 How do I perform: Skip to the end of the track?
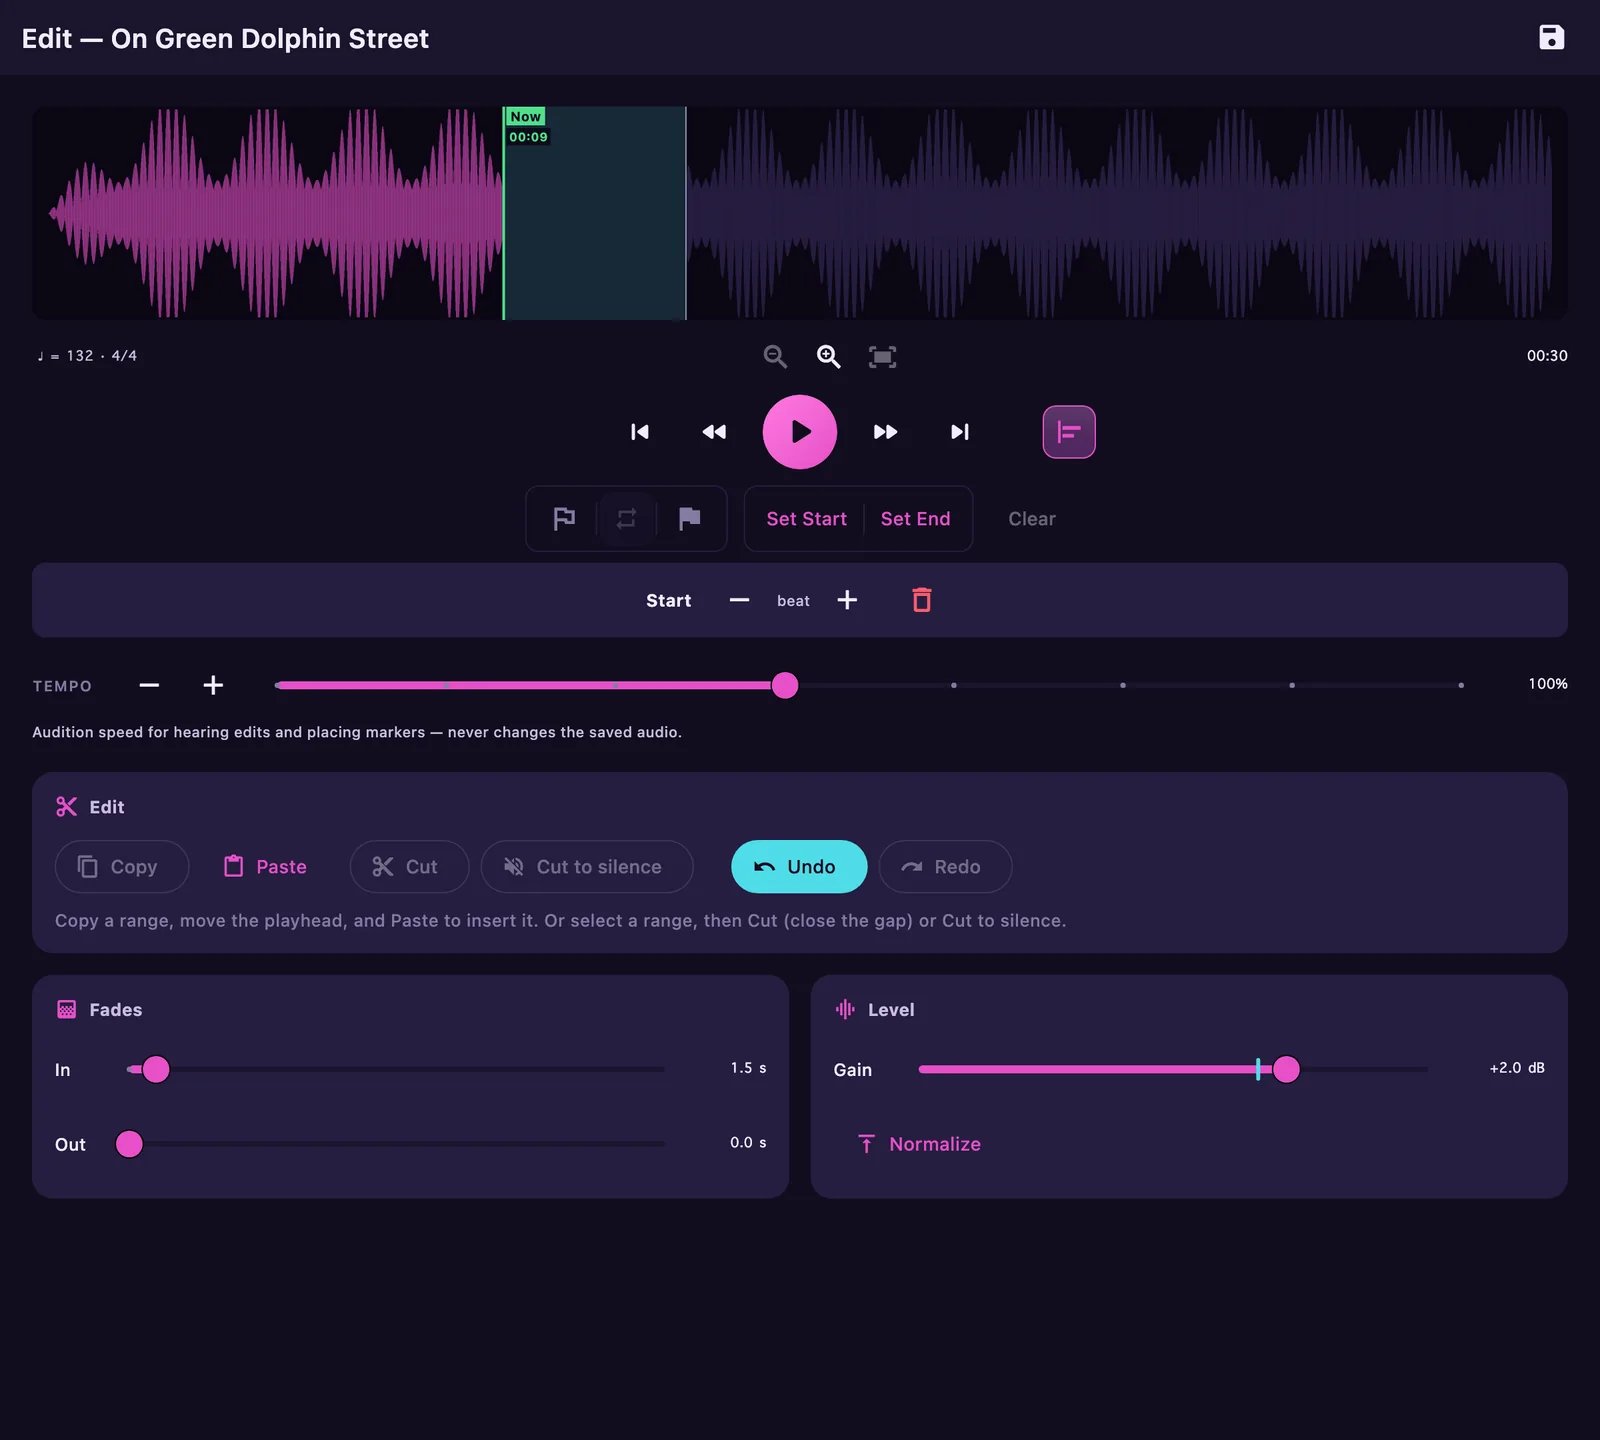pos(960,432)
